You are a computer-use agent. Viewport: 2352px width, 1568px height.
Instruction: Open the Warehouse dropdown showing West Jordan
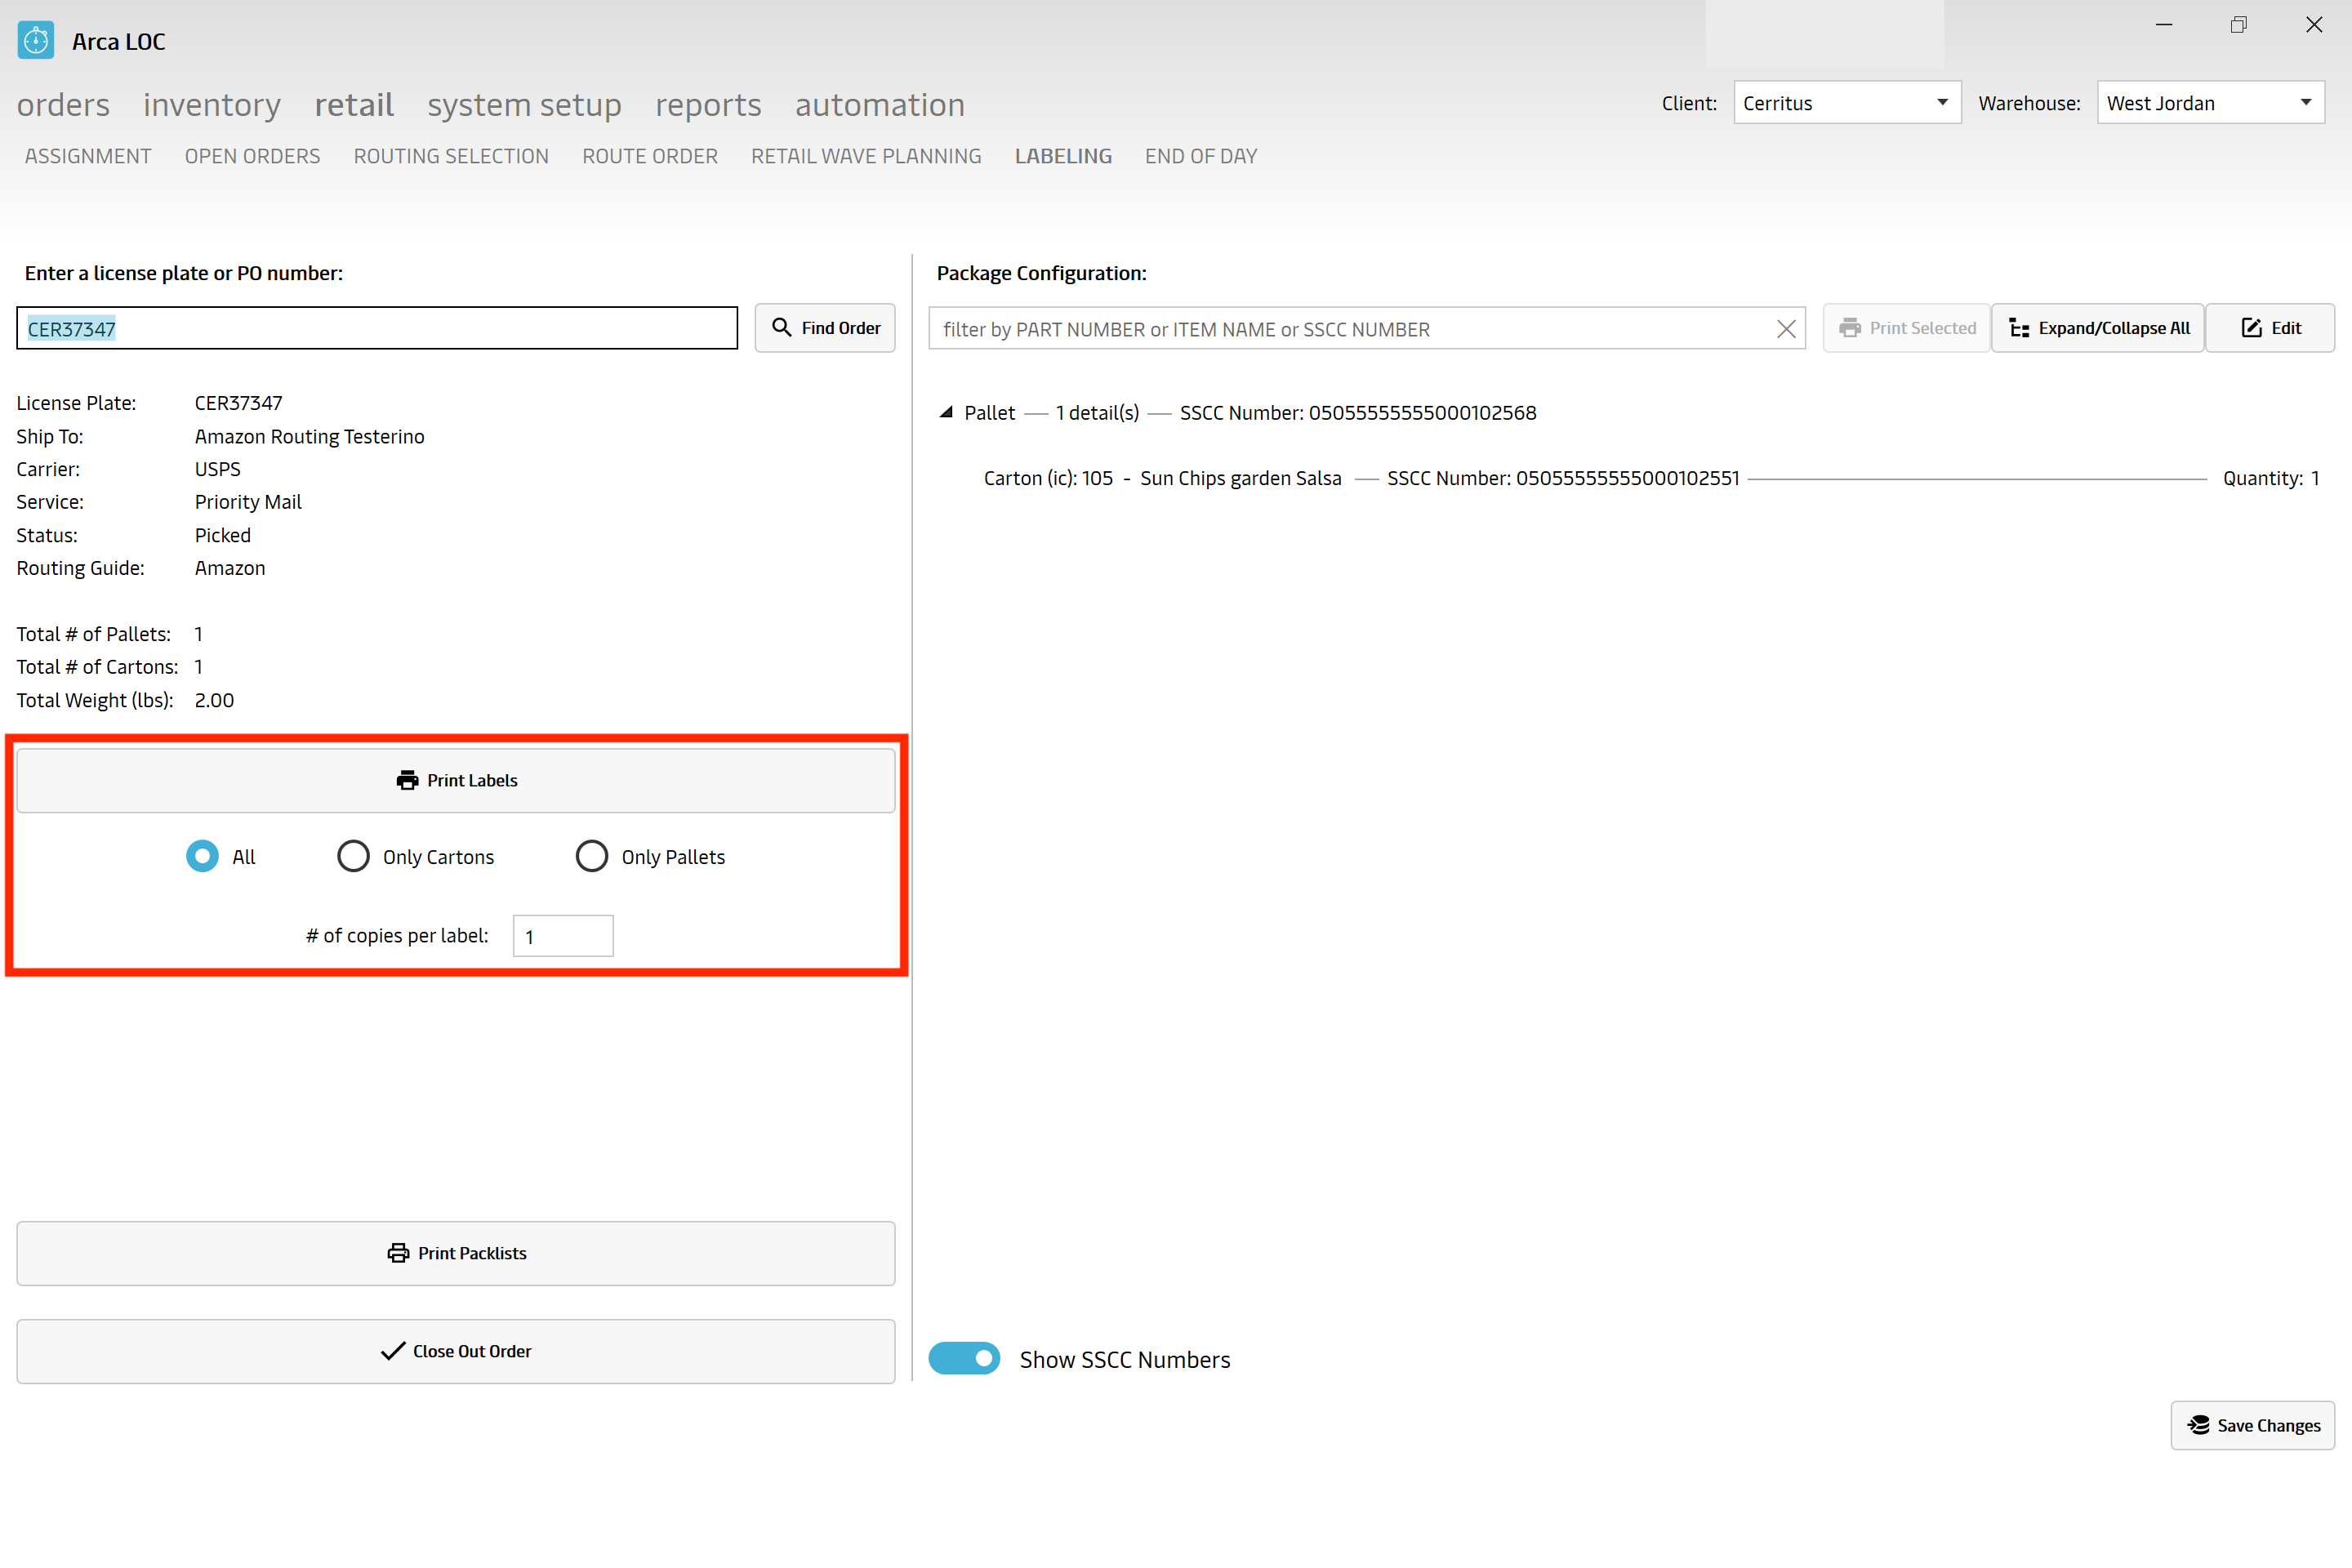point(2211,102)
